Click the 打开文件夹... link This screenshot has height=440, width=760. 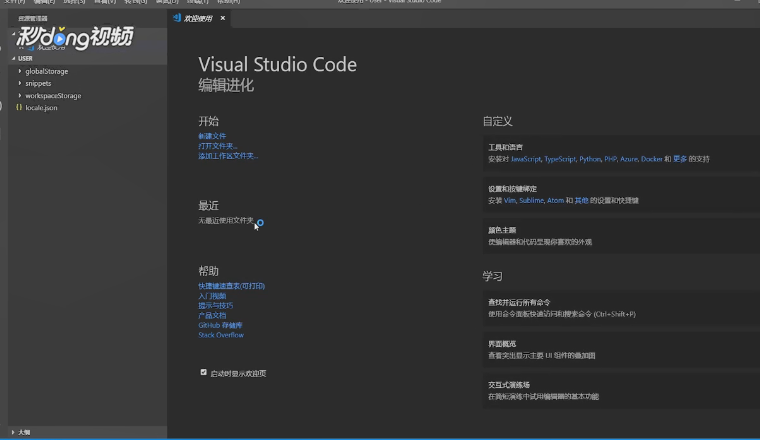click(218, 146)
